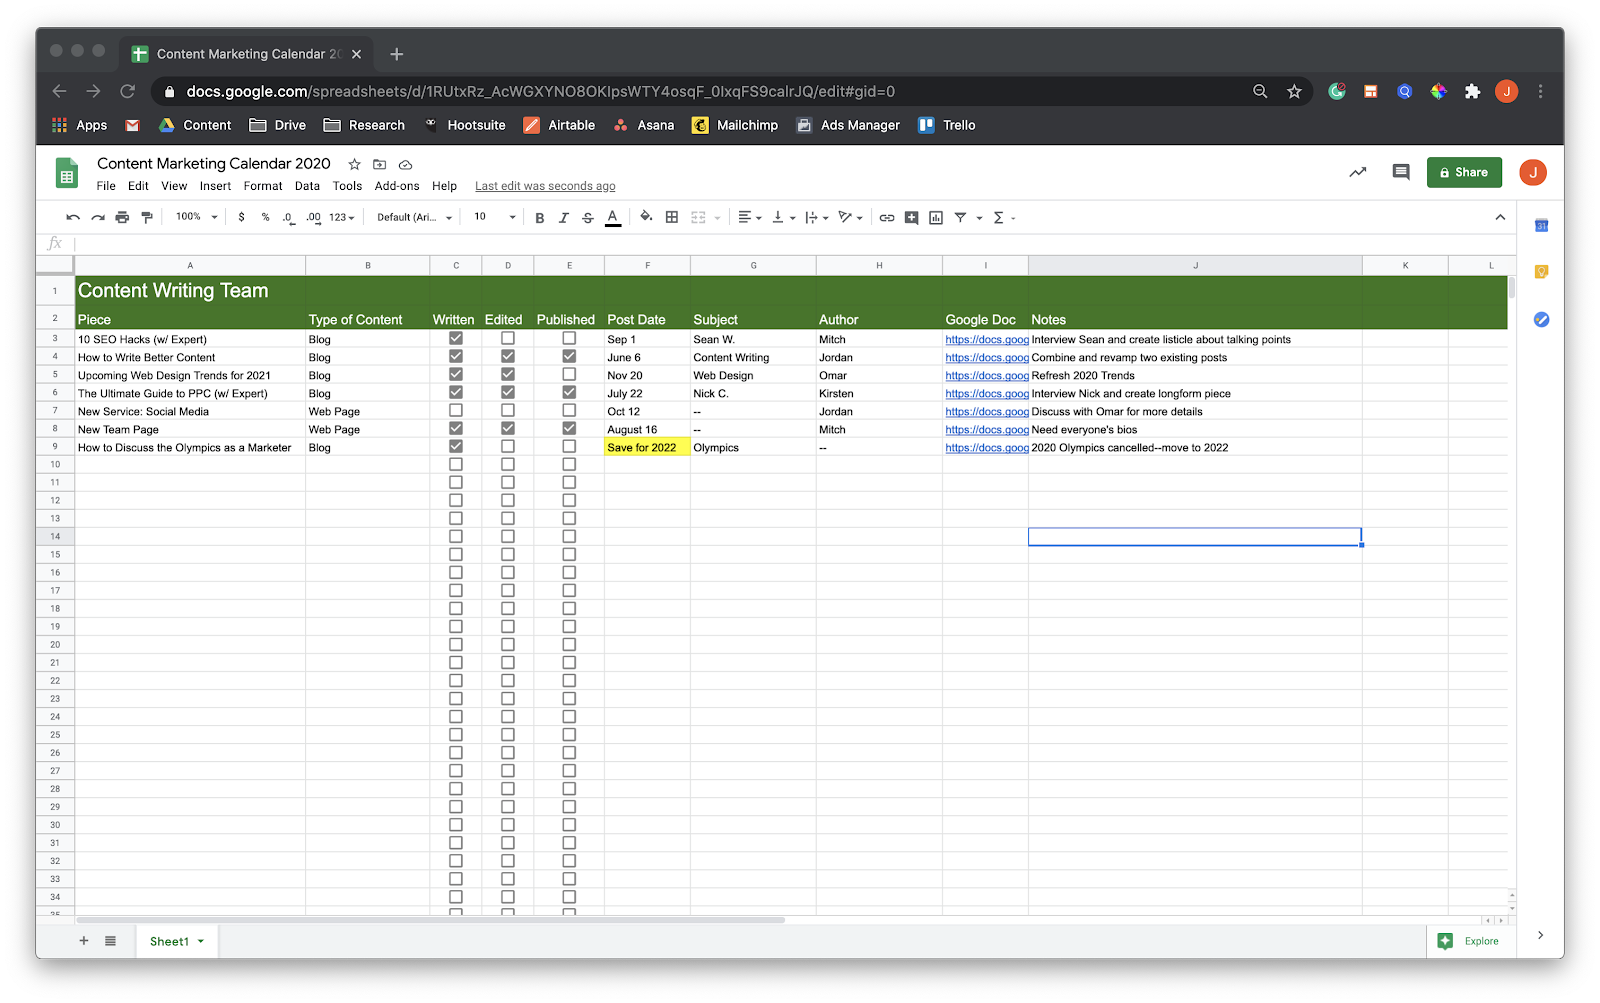Open the fill color paint bucket
Viewport: 1600px width, 1003px height.
point(646,217)
